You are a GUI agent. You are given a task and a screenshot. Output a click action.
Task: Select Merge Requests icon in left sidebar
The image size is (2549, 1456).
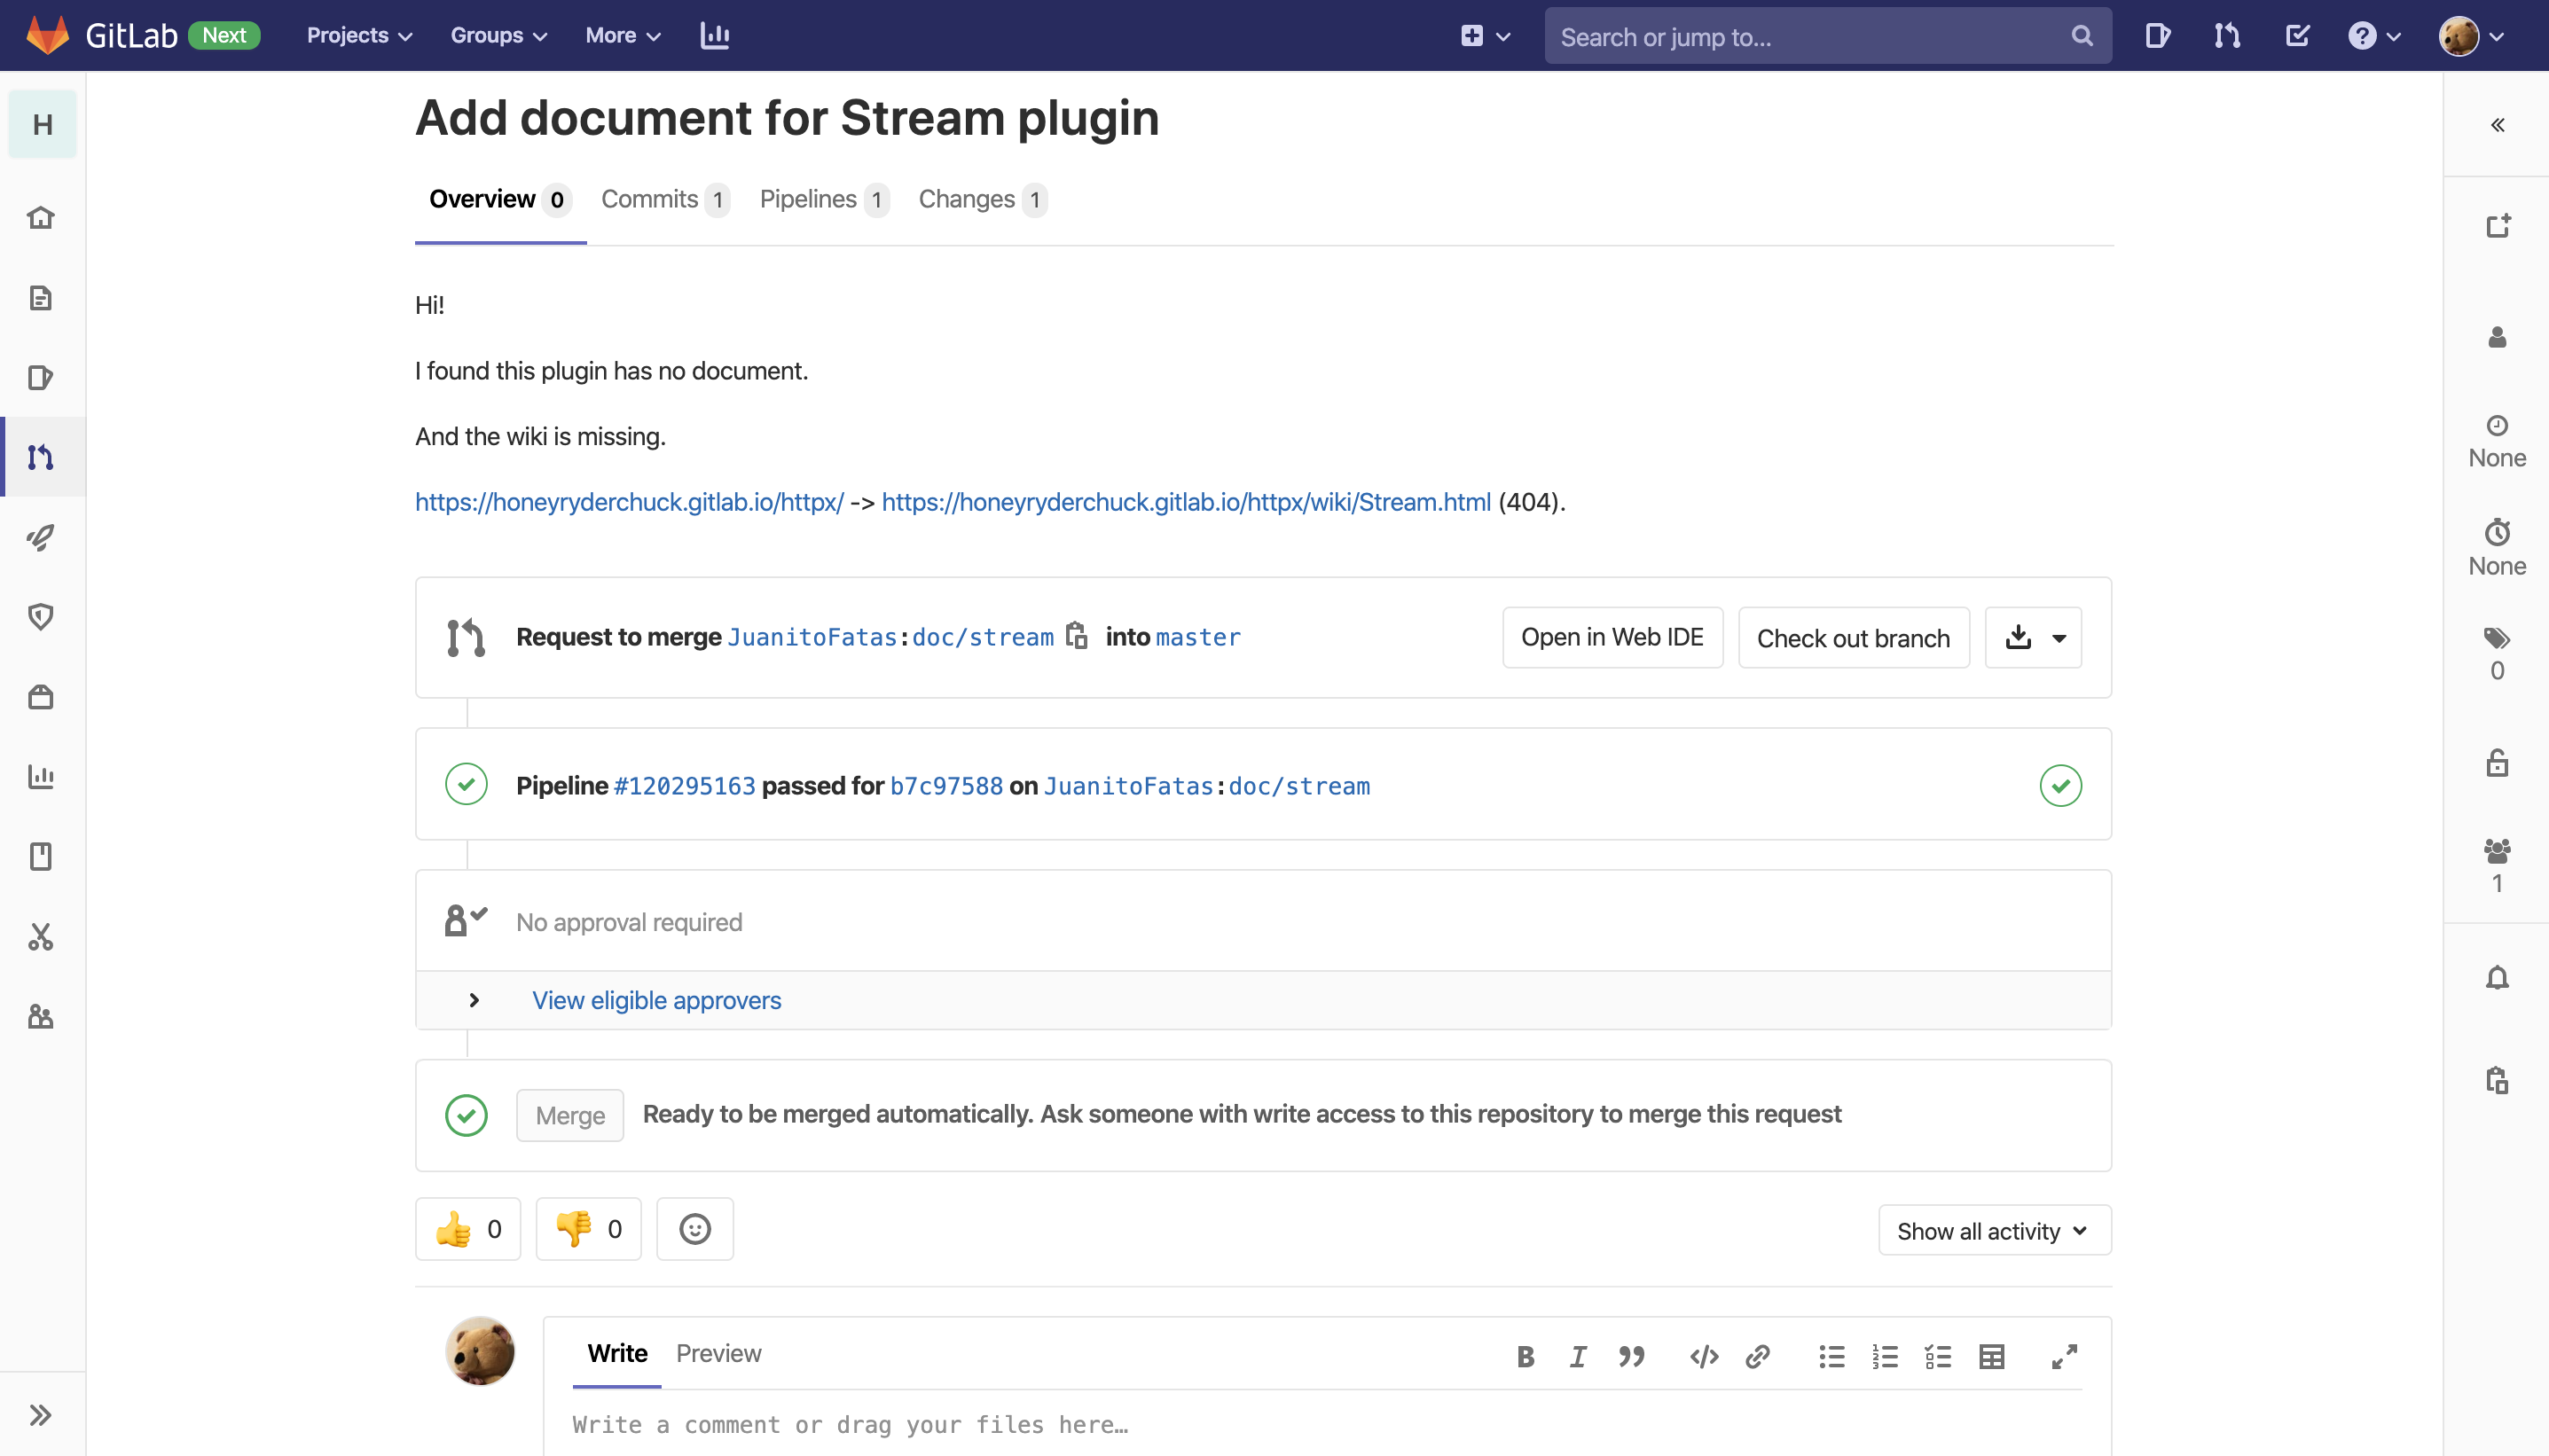41,457
